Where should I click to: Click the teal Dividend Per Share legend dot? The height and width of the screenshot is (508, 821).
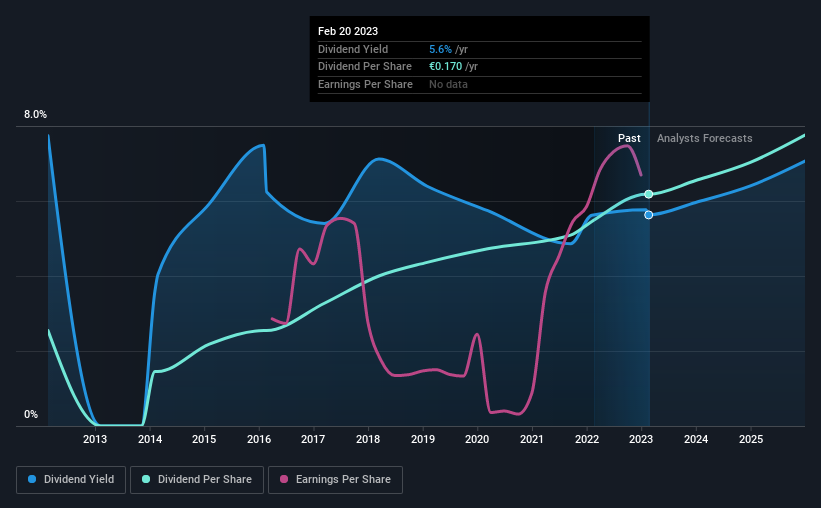(146, 479)
